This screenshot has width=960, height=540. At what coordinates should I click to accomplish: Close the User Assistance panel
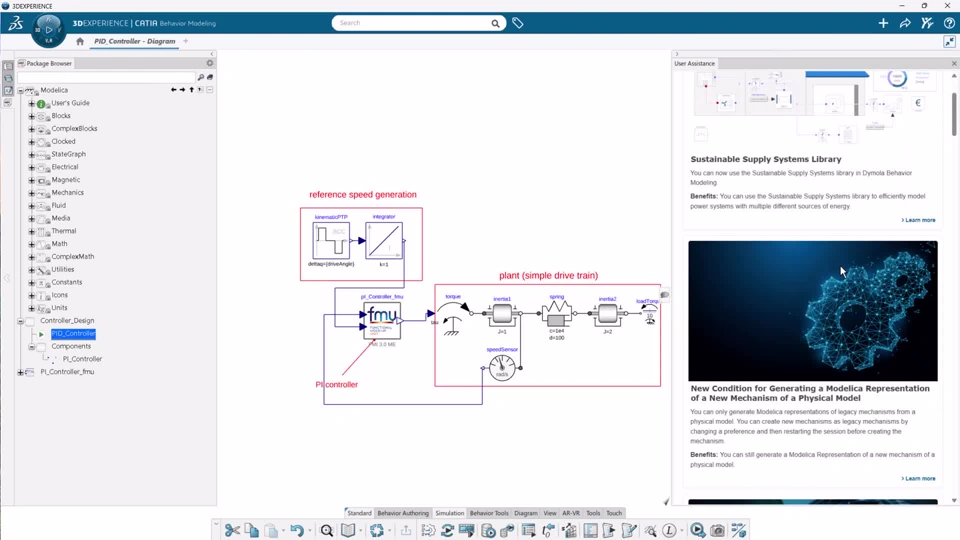pyautogui.click(x=954, y=64)
